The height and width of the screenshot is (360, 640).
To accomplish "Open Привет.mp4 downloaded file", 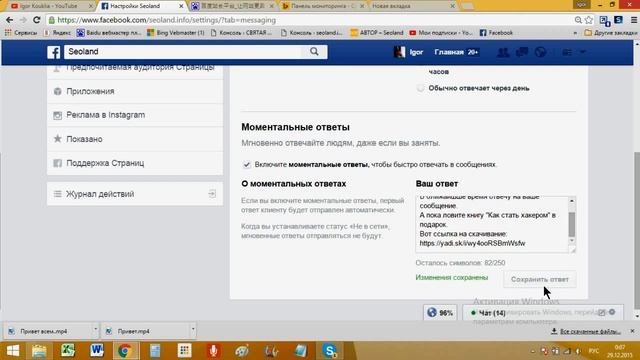I will pos(146,331).
